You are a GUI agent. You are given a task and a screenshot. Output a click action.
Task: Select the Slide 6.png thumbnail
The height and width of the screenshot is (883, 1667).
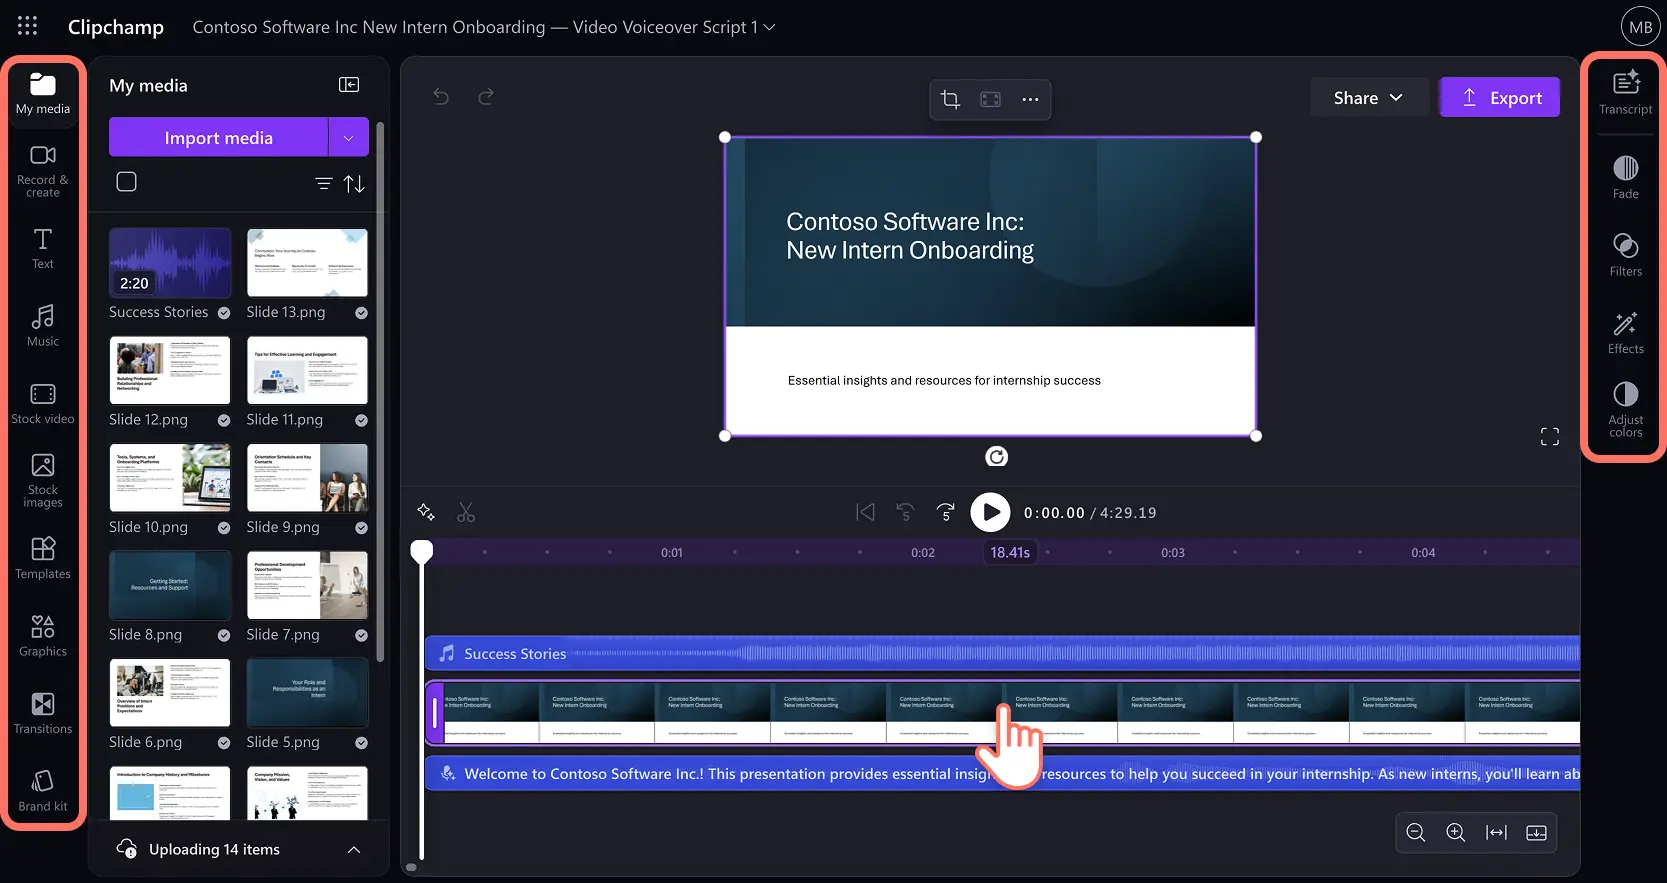(170, 692)
